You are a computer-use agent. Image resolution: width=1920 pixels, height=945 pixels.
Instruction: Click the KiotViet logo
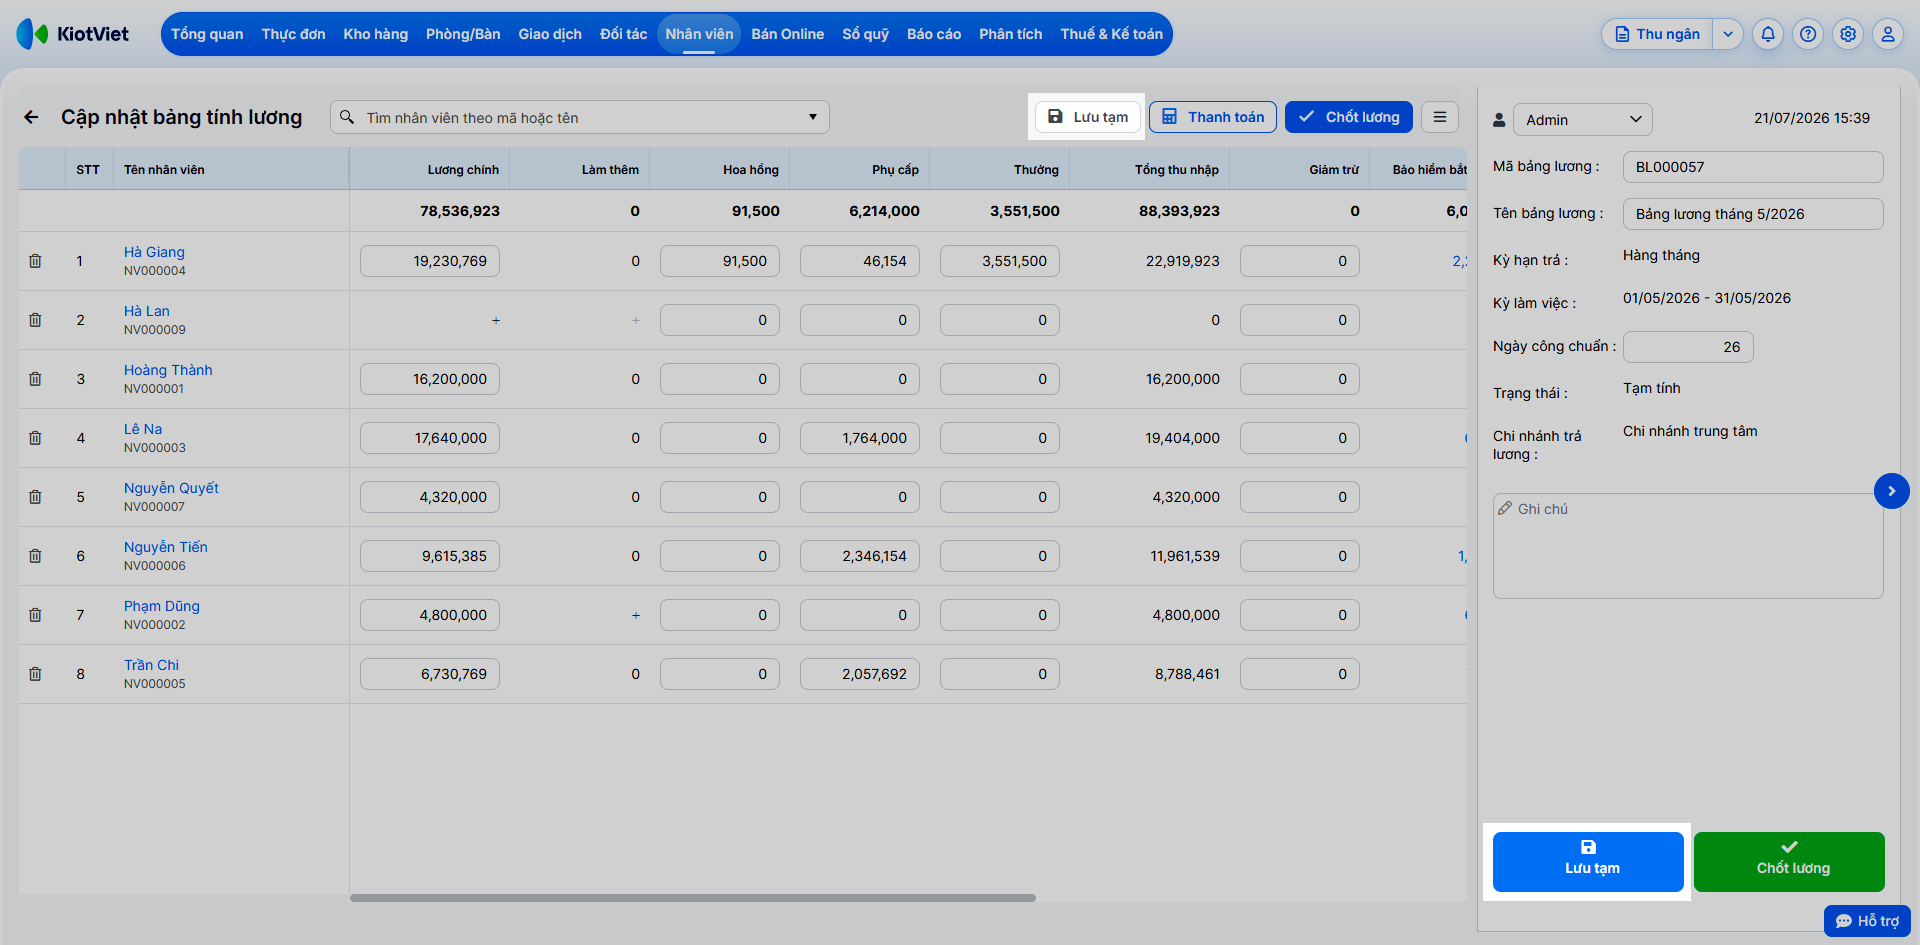73,34
